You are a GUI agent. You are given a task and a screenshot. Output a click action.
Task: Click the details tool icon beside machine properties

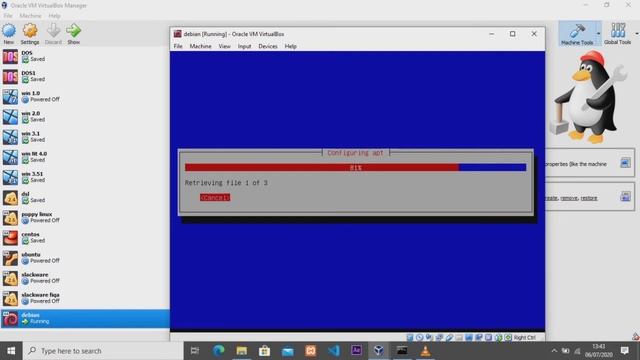[625, 163]
